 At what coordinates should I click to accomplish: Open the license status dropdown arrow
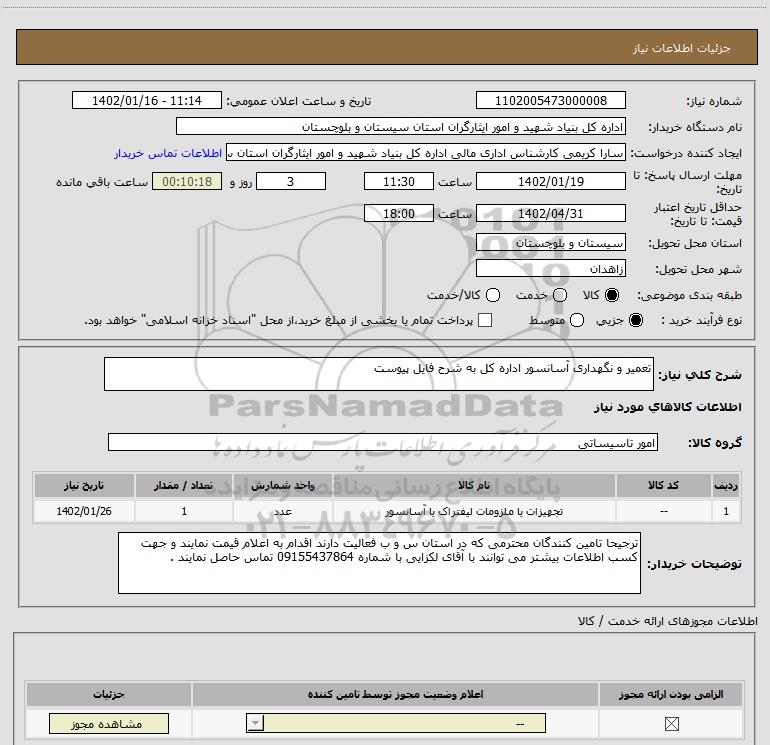coord(255,723)
